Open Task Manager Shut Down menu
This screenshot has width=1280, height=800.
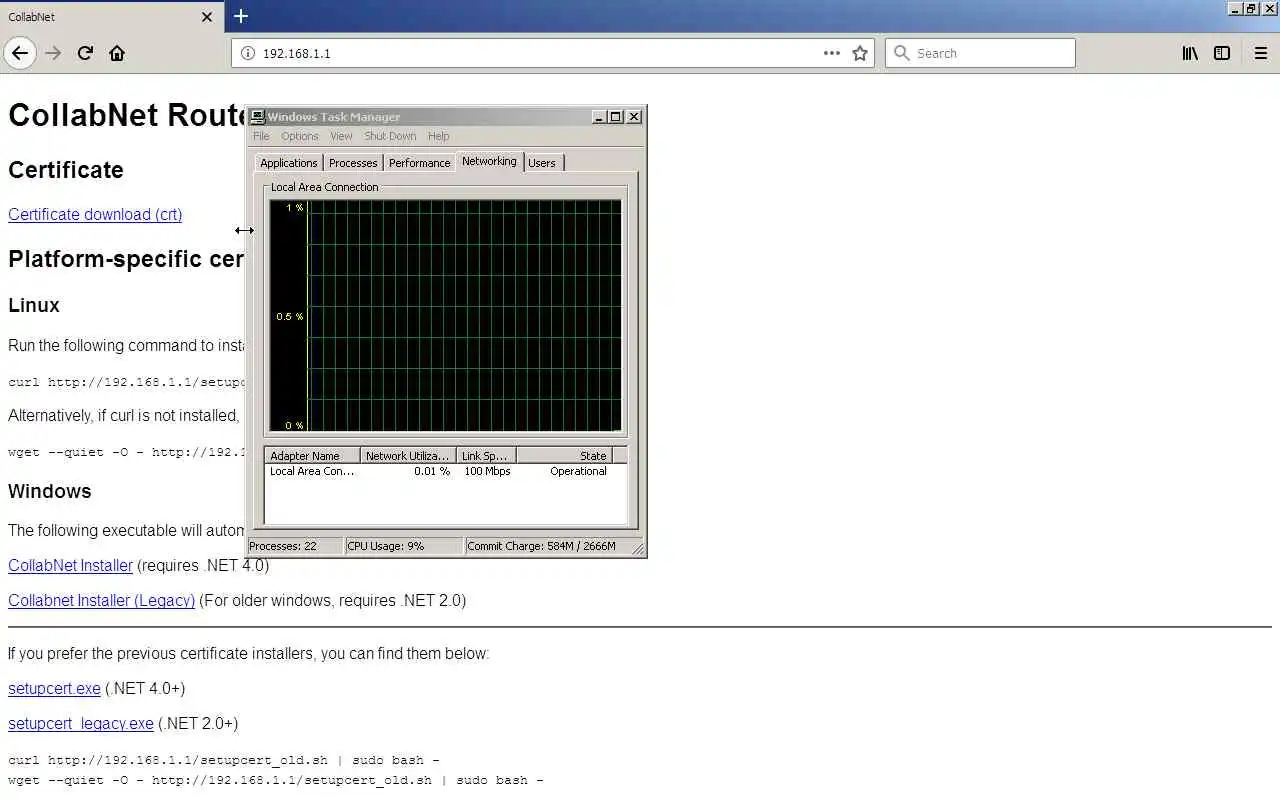pyautogui.click(x=390, y=136)
